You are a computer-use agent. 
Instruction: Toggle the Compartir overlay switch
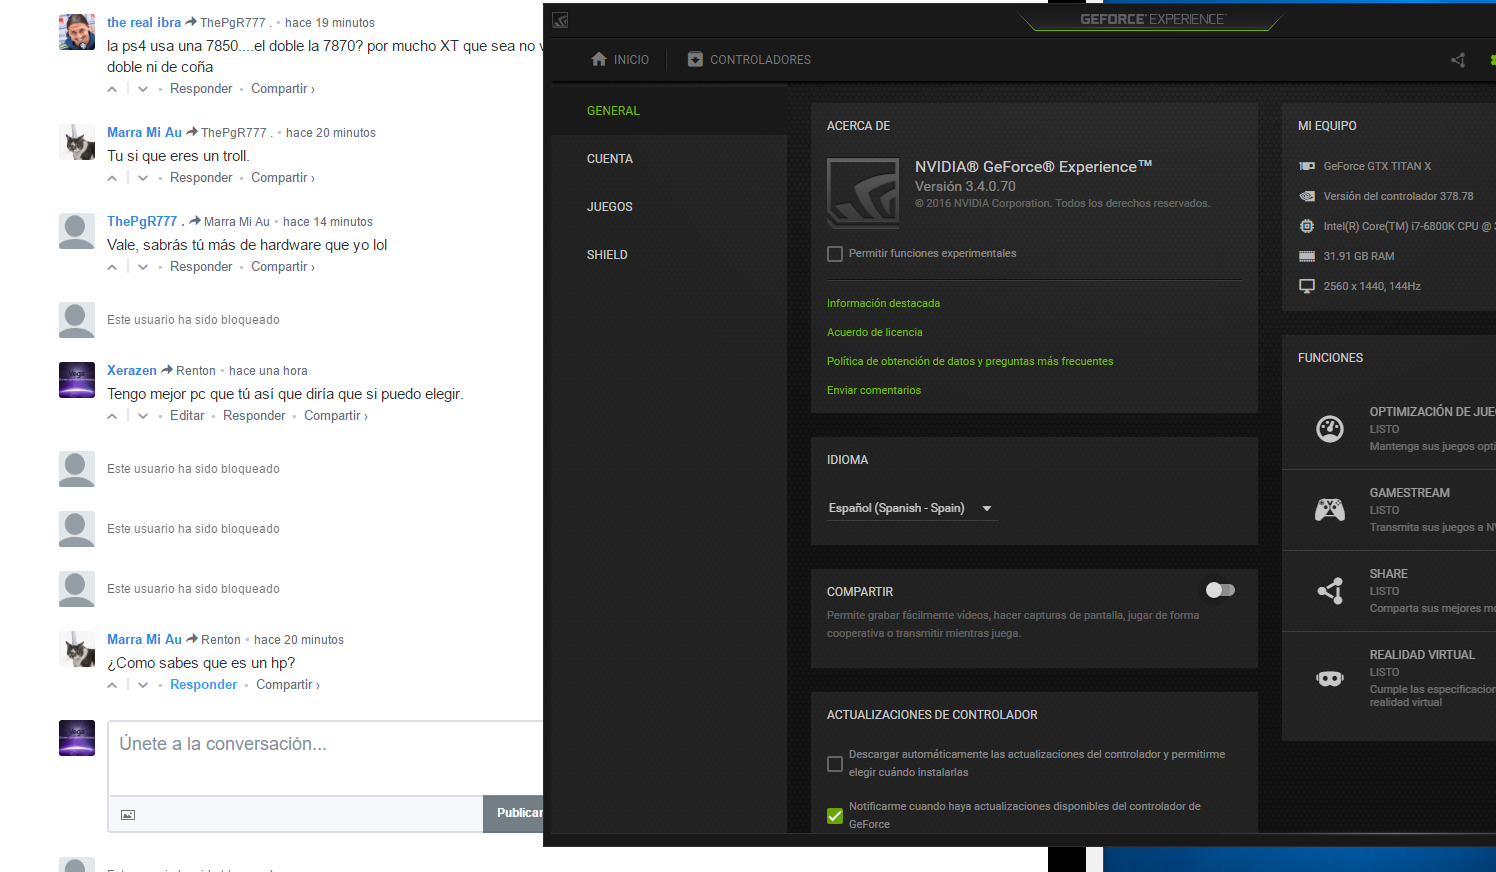(1220, 590)
